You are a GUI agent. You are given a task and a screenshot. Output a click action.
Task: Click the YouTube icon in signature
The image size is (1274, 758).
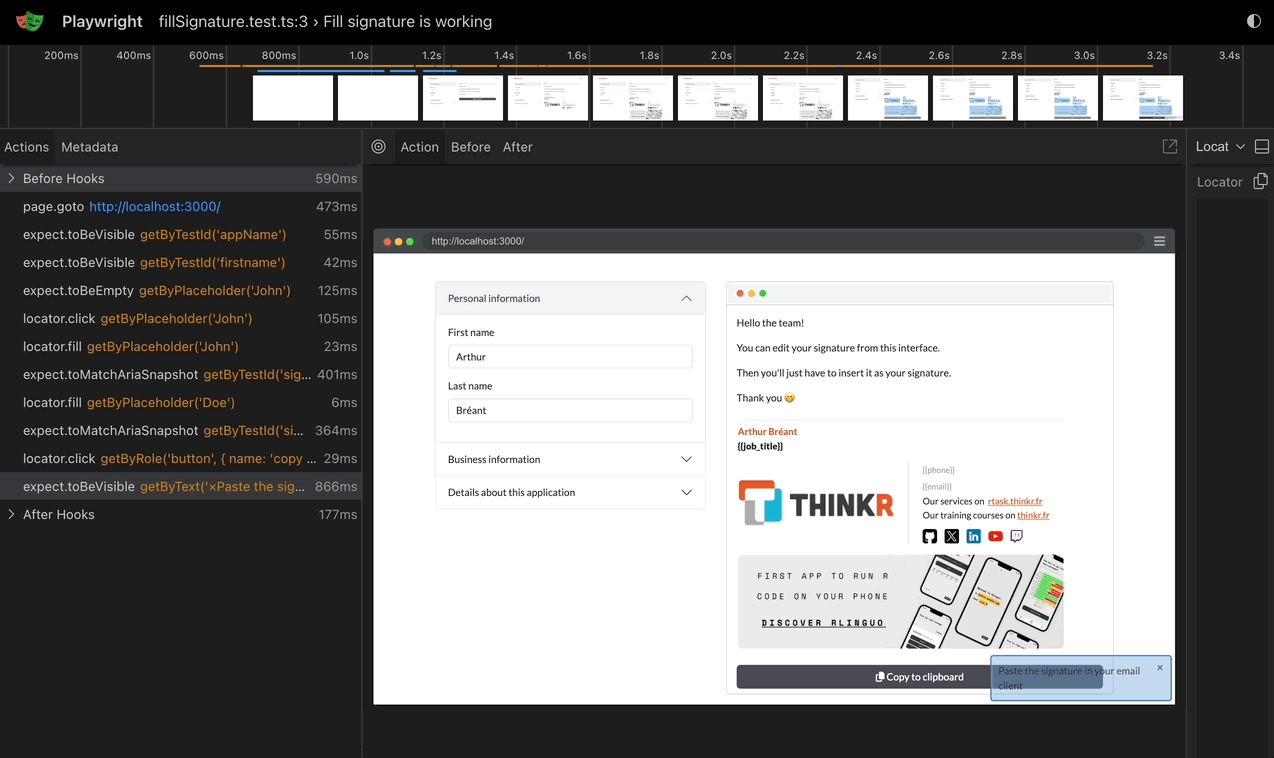[x=995, y=536]
